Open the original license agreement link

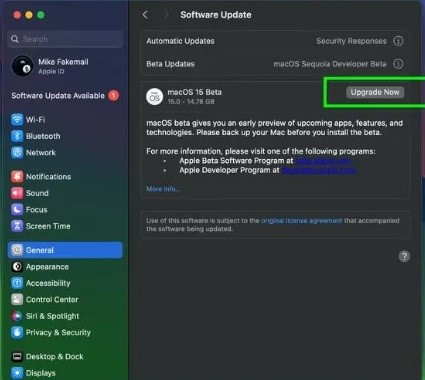pos(302,220)
